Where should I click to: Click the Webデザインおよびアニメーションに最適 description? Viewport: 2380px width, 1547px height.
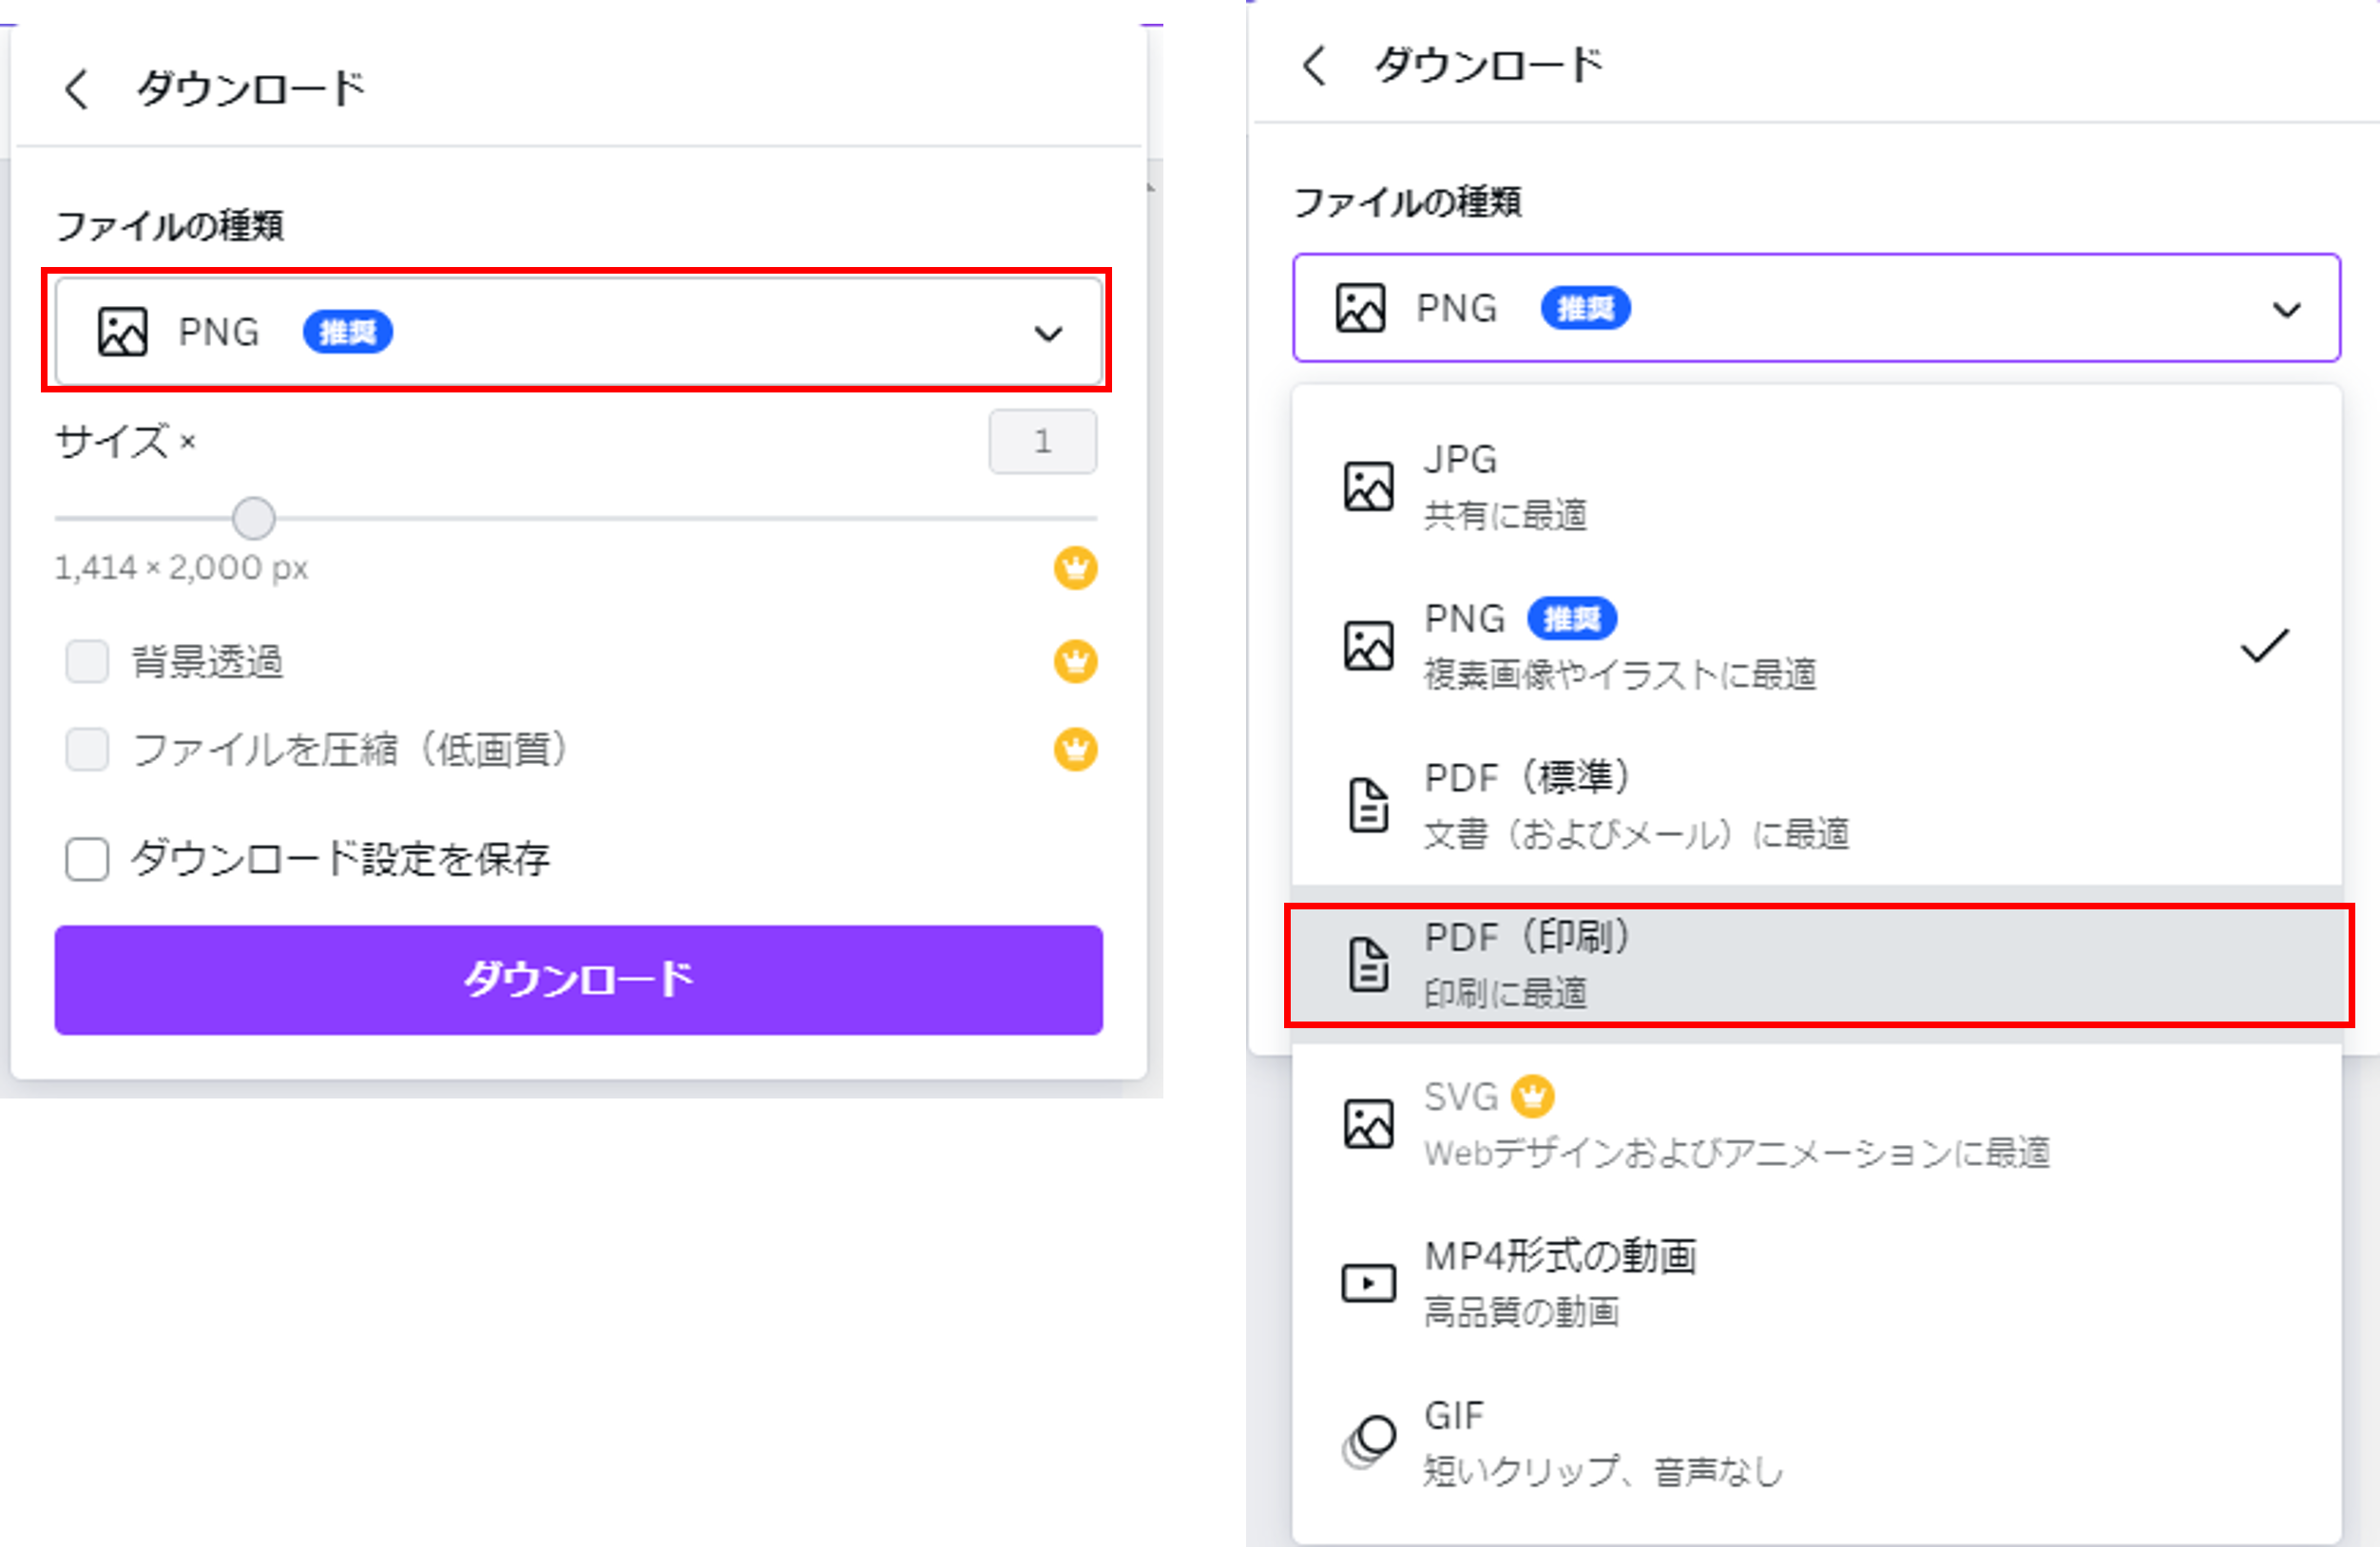(1737, 1153)
